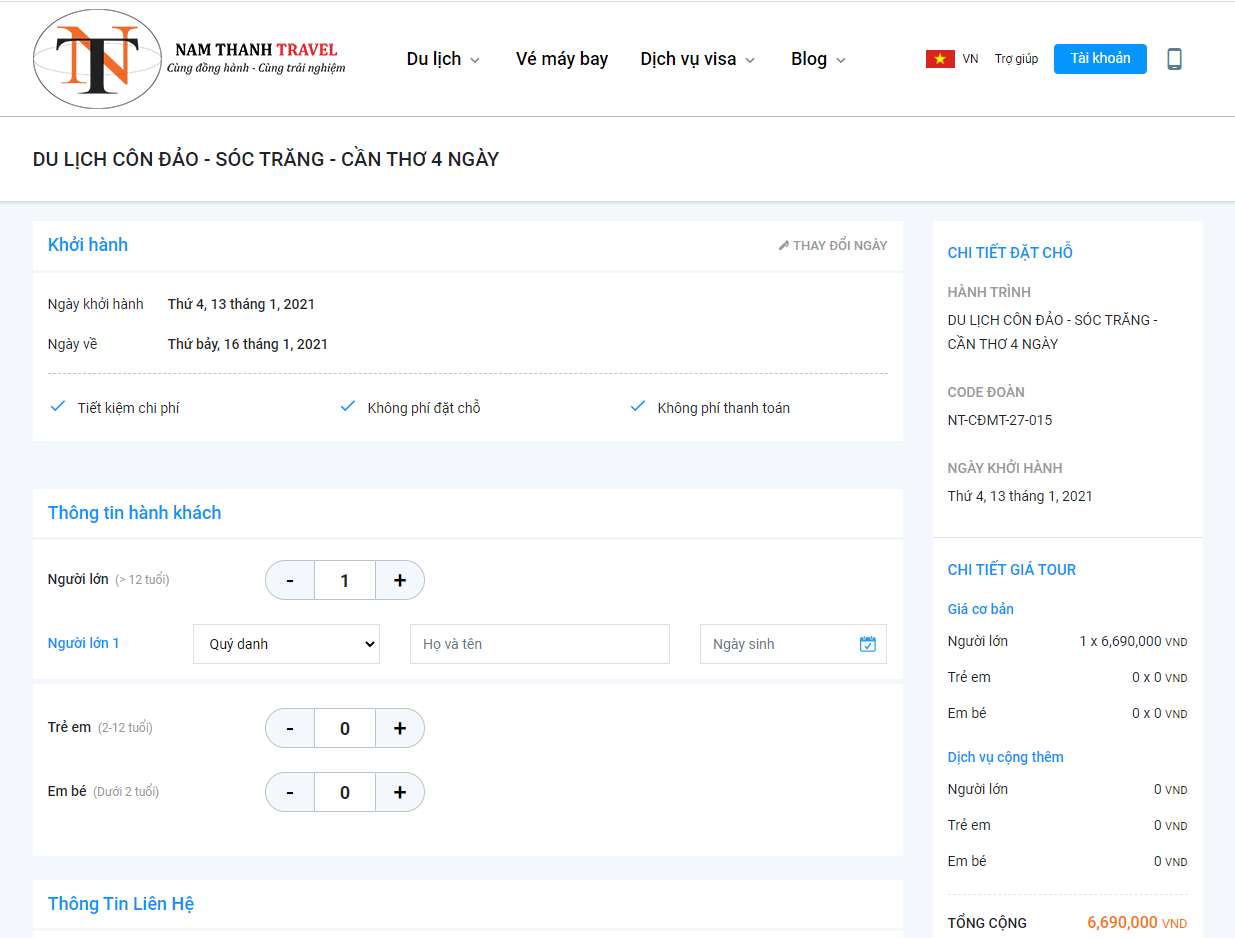Add one child with Trẻ em plus
The height and width of the screenshot is (938, 1235).
400,728
